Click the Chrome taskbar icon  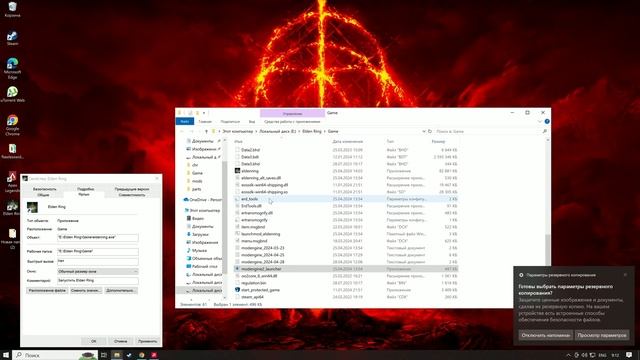coord(142,355)
